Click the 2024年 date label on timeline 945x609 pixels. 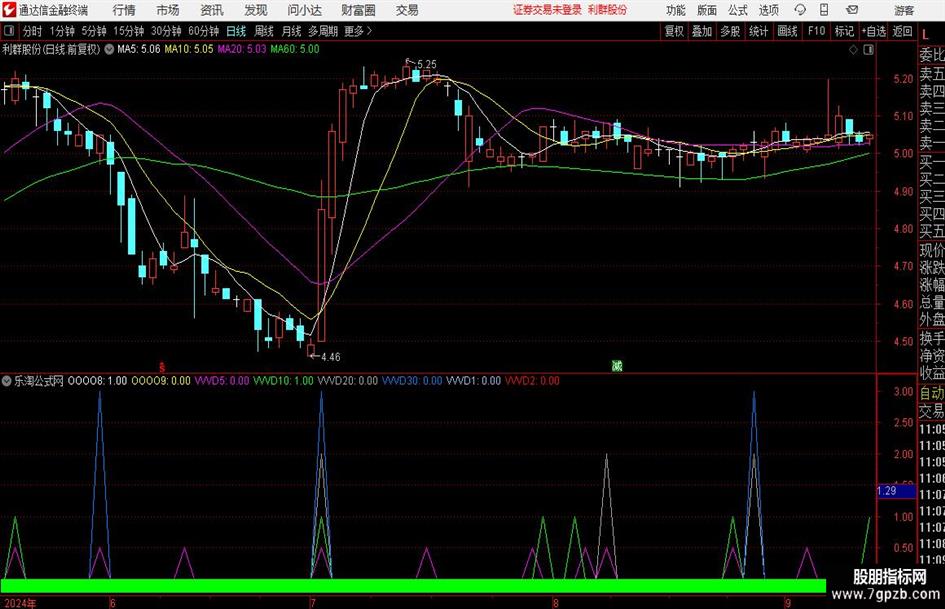click(x=19, y=603)
